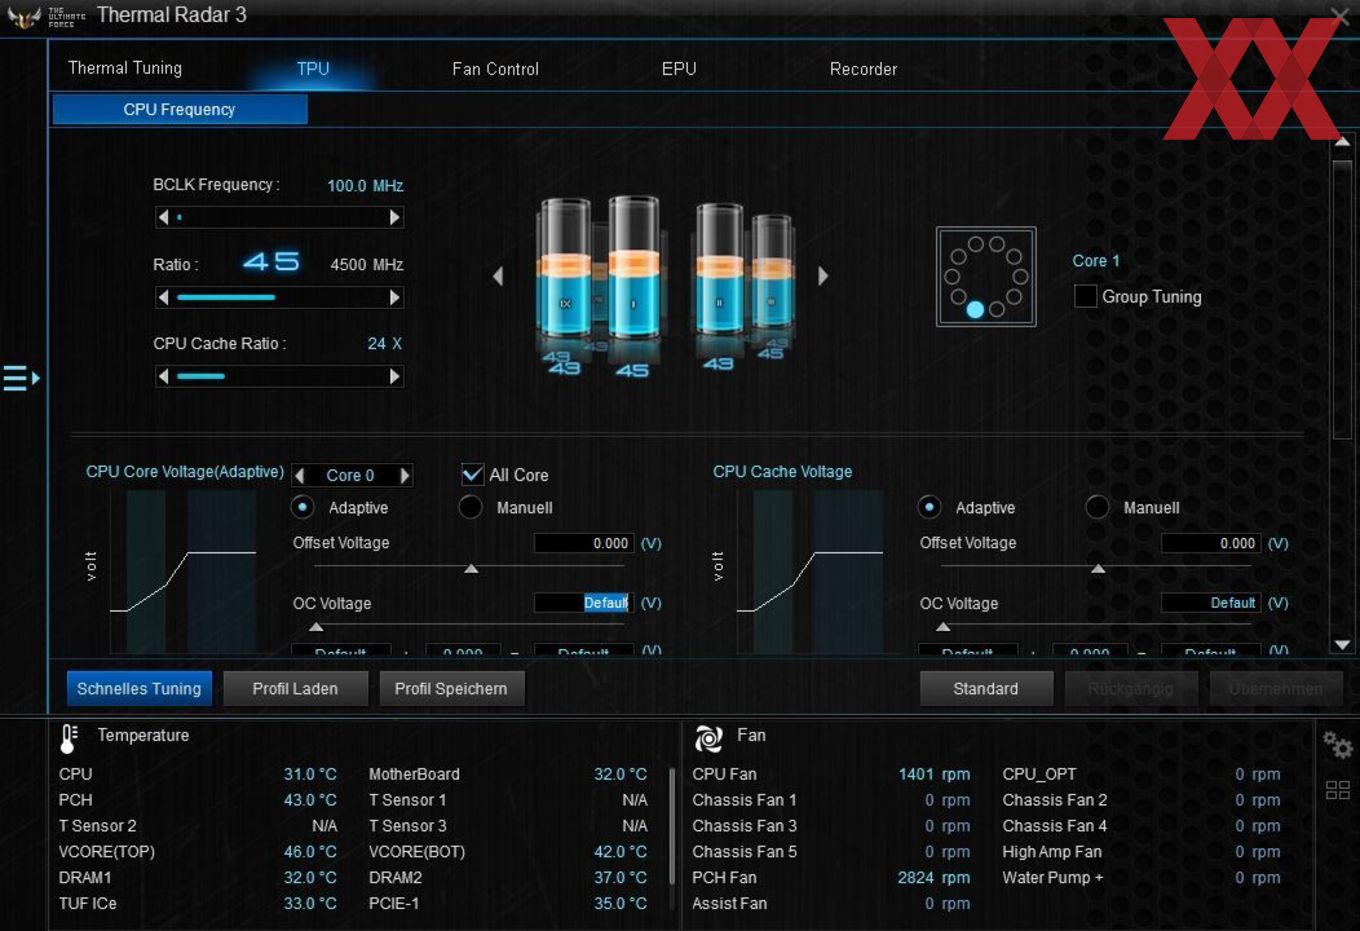Click the CPU temperature 31.0 °C value
This screenshot has height=931, width=1360.
[x=310, y=774]
